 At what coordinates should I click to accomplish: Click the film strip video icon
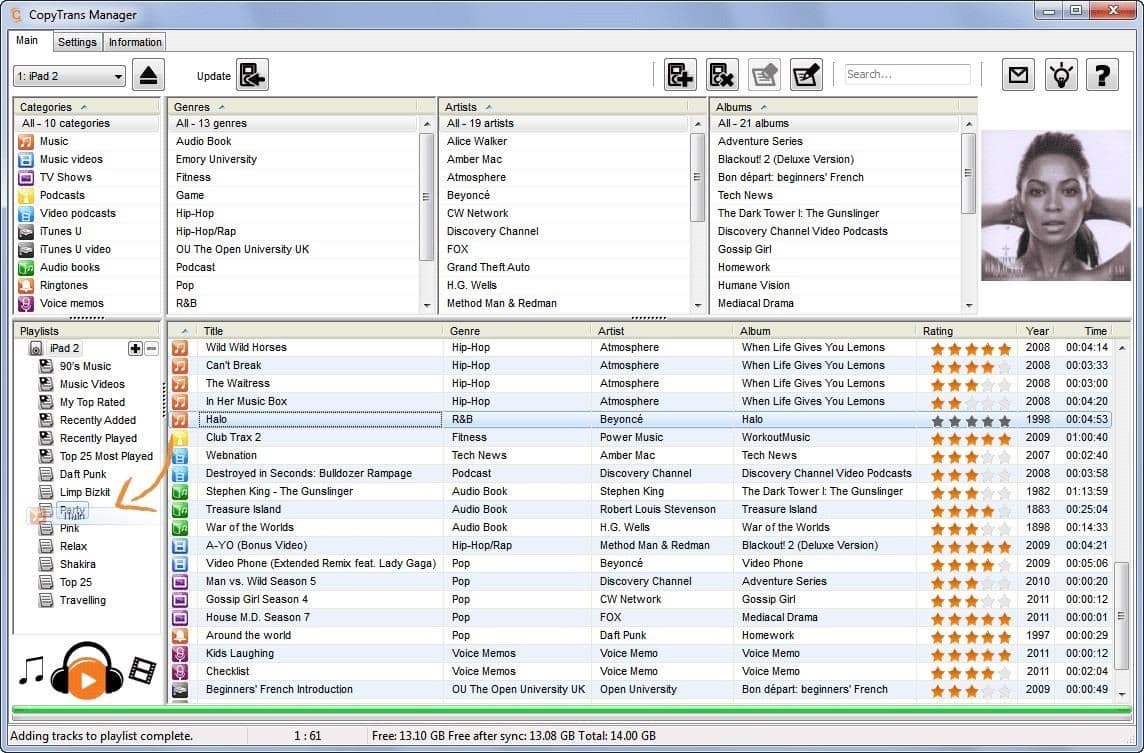(142, 671)
